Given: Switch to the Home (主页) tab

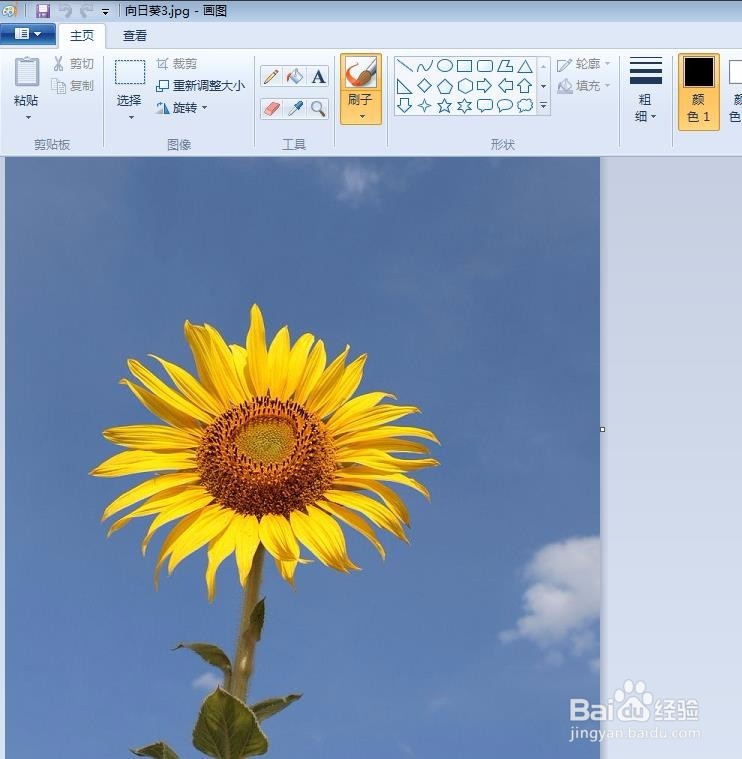Looking at the screenshot, I should [x=82, y=36].
